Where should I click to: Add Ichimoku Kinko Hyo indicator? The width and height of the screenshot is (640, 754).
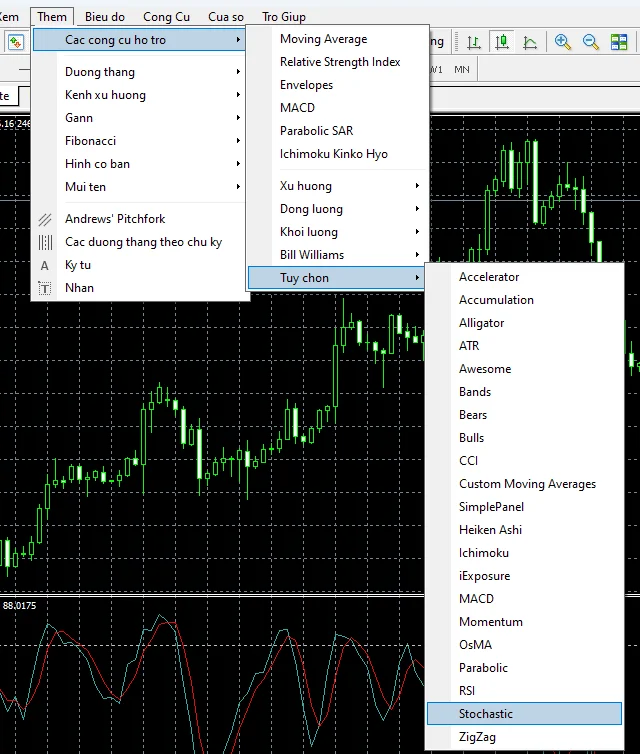(337, 154)
